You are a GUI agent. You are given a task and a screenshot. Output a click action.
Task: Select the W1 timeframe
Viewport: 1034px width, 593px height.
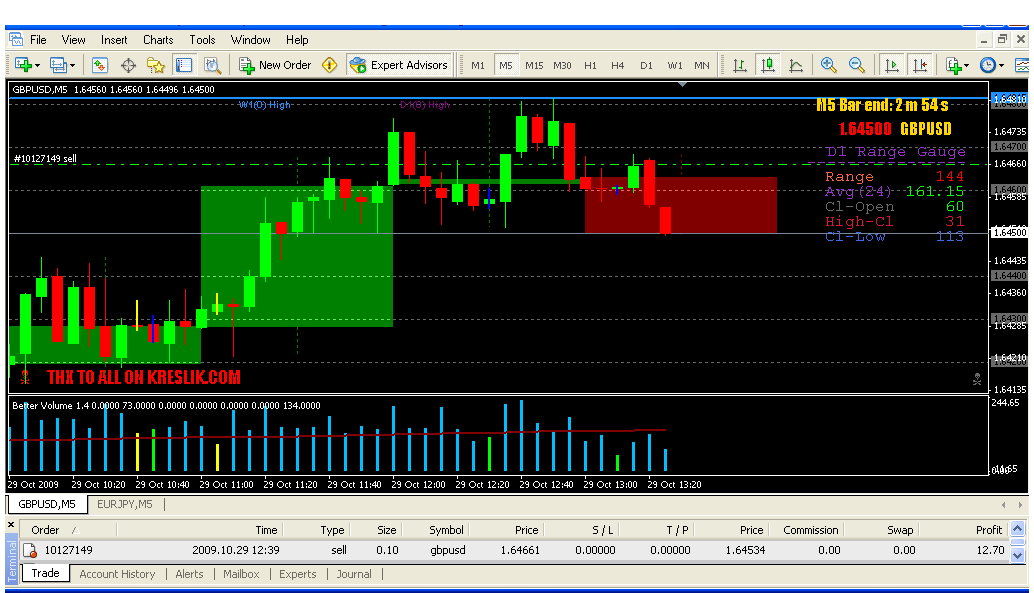[675, 65]
